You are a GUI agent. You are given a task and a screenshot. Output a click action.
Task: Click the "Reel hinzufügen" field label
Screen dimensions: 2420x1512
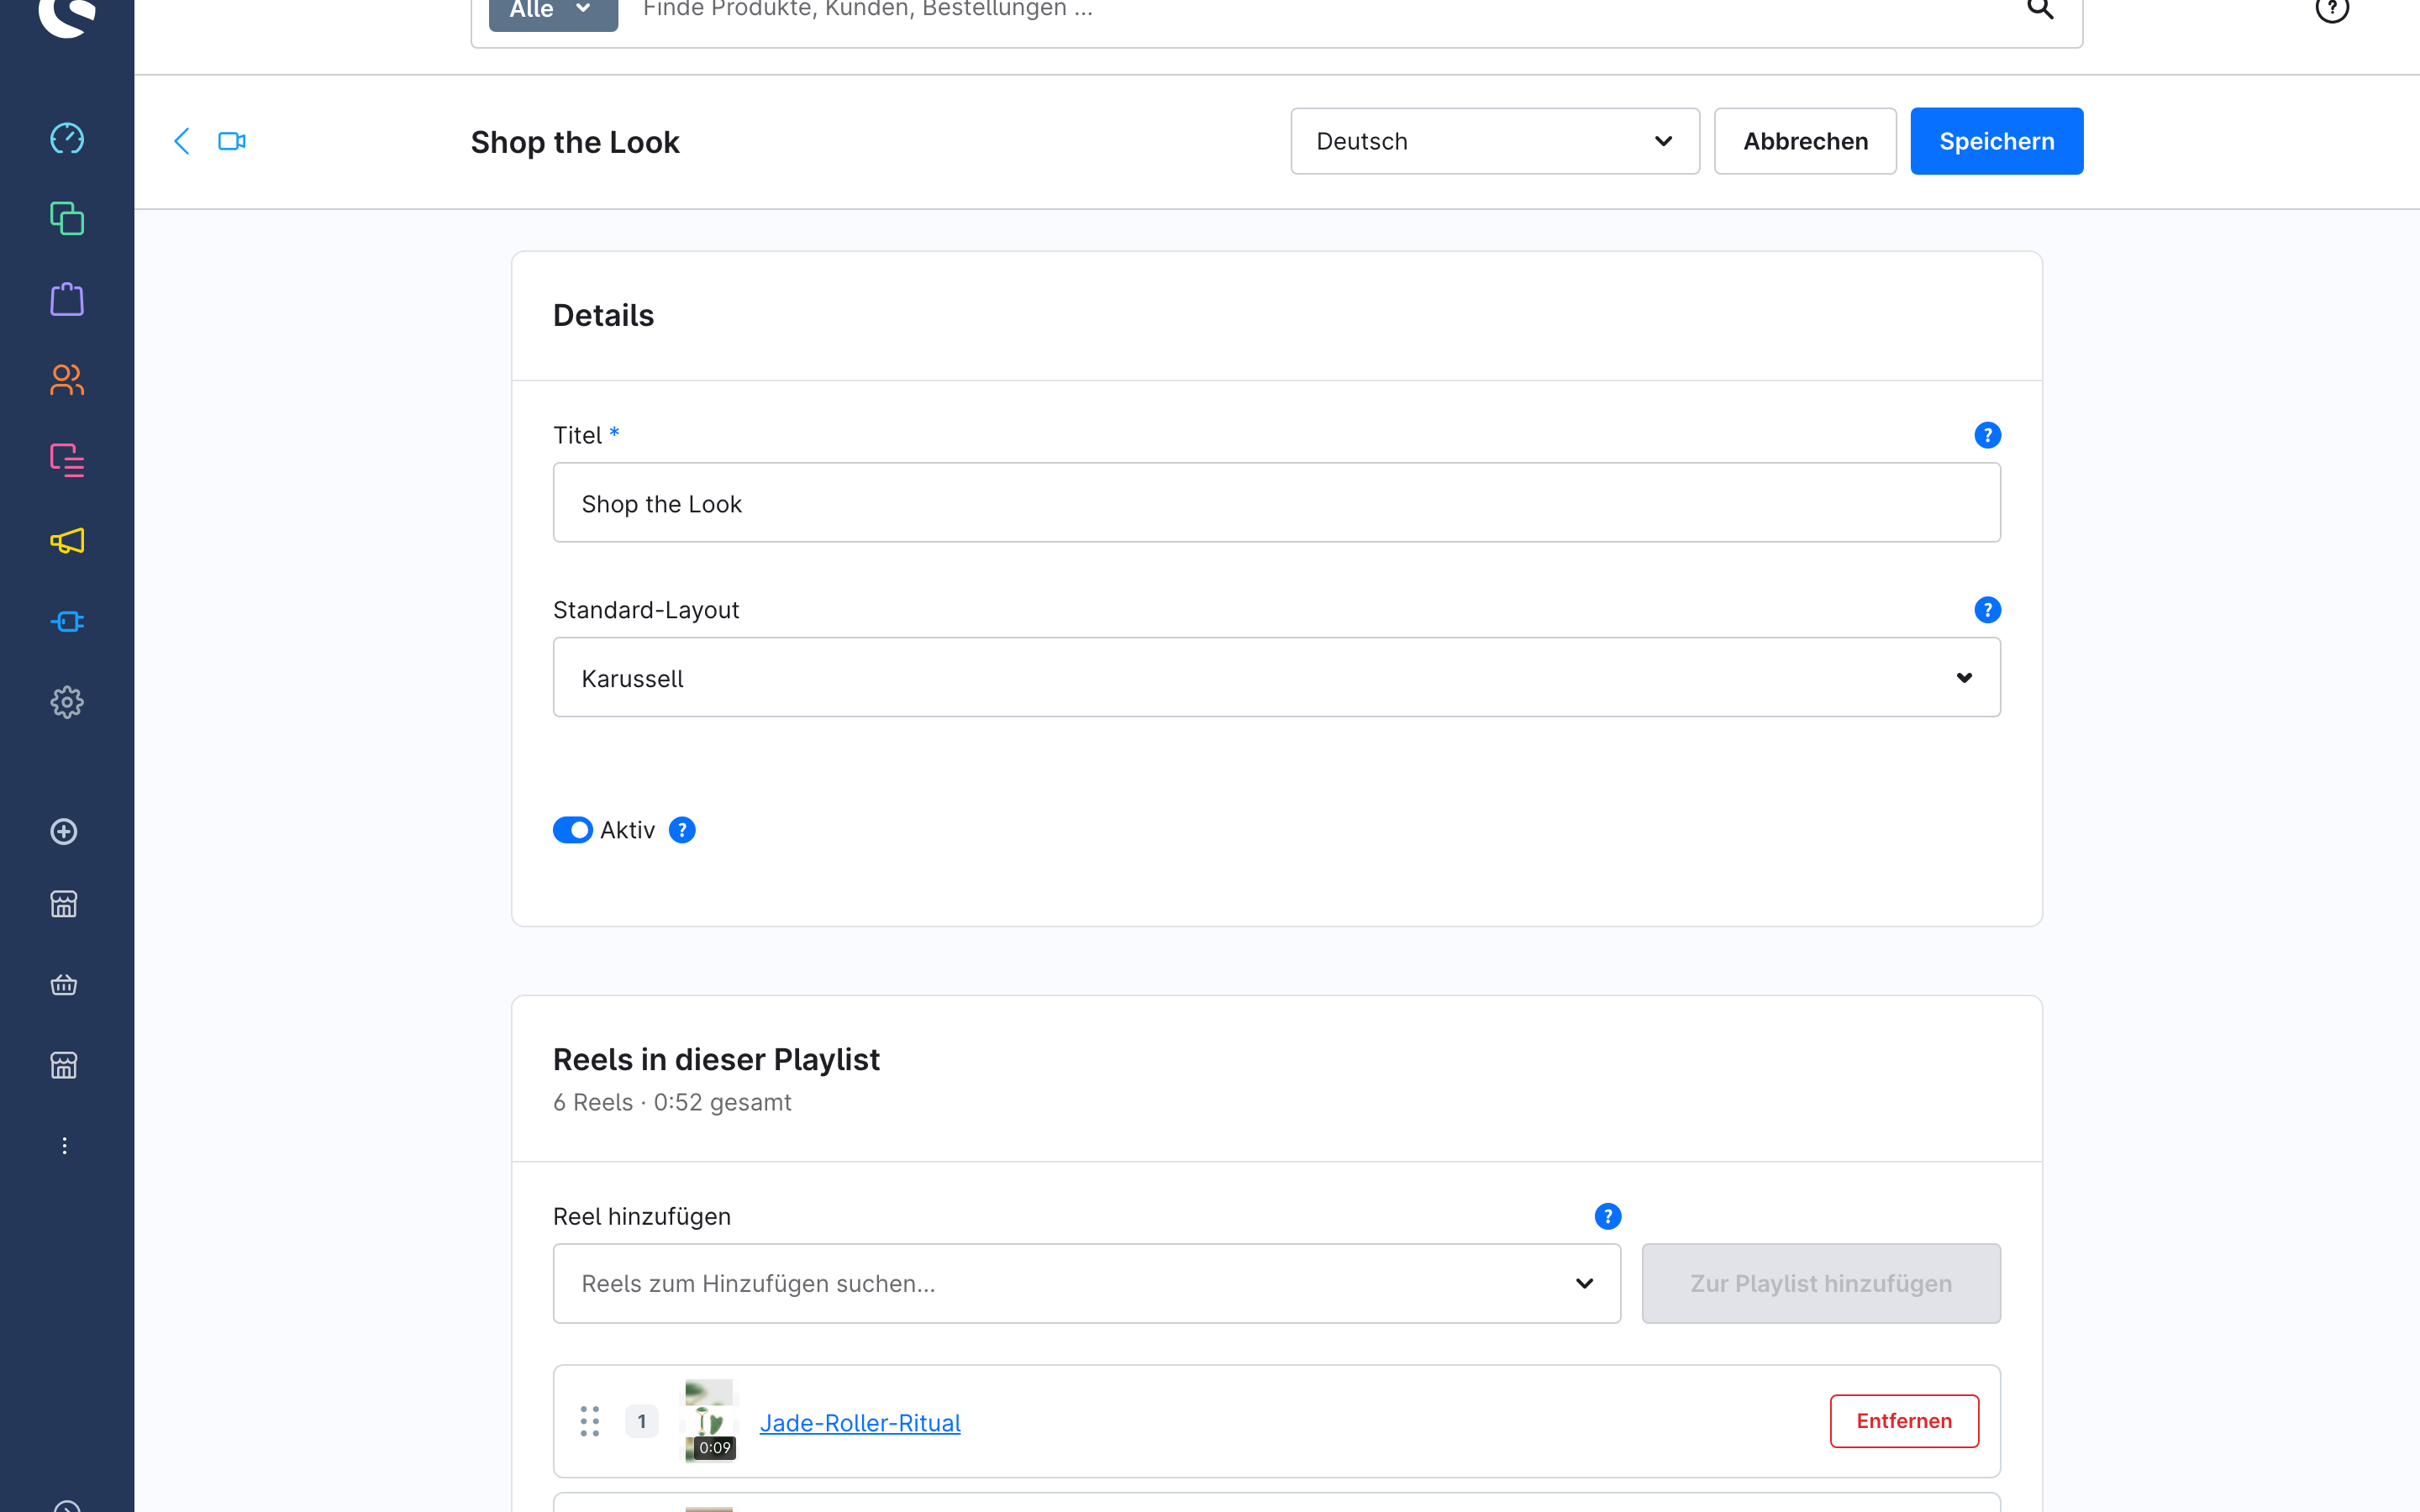point(642,1217)
